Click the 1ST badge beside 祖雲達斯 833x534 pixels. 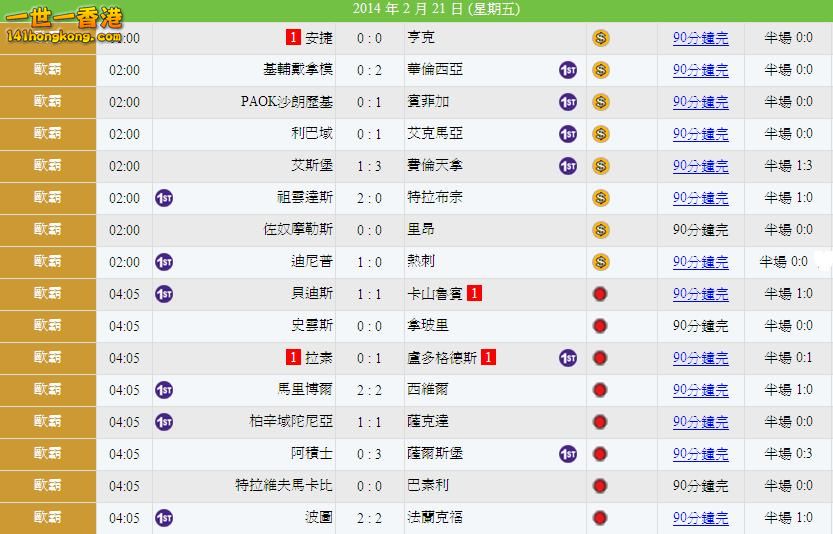tap(165, 198)
